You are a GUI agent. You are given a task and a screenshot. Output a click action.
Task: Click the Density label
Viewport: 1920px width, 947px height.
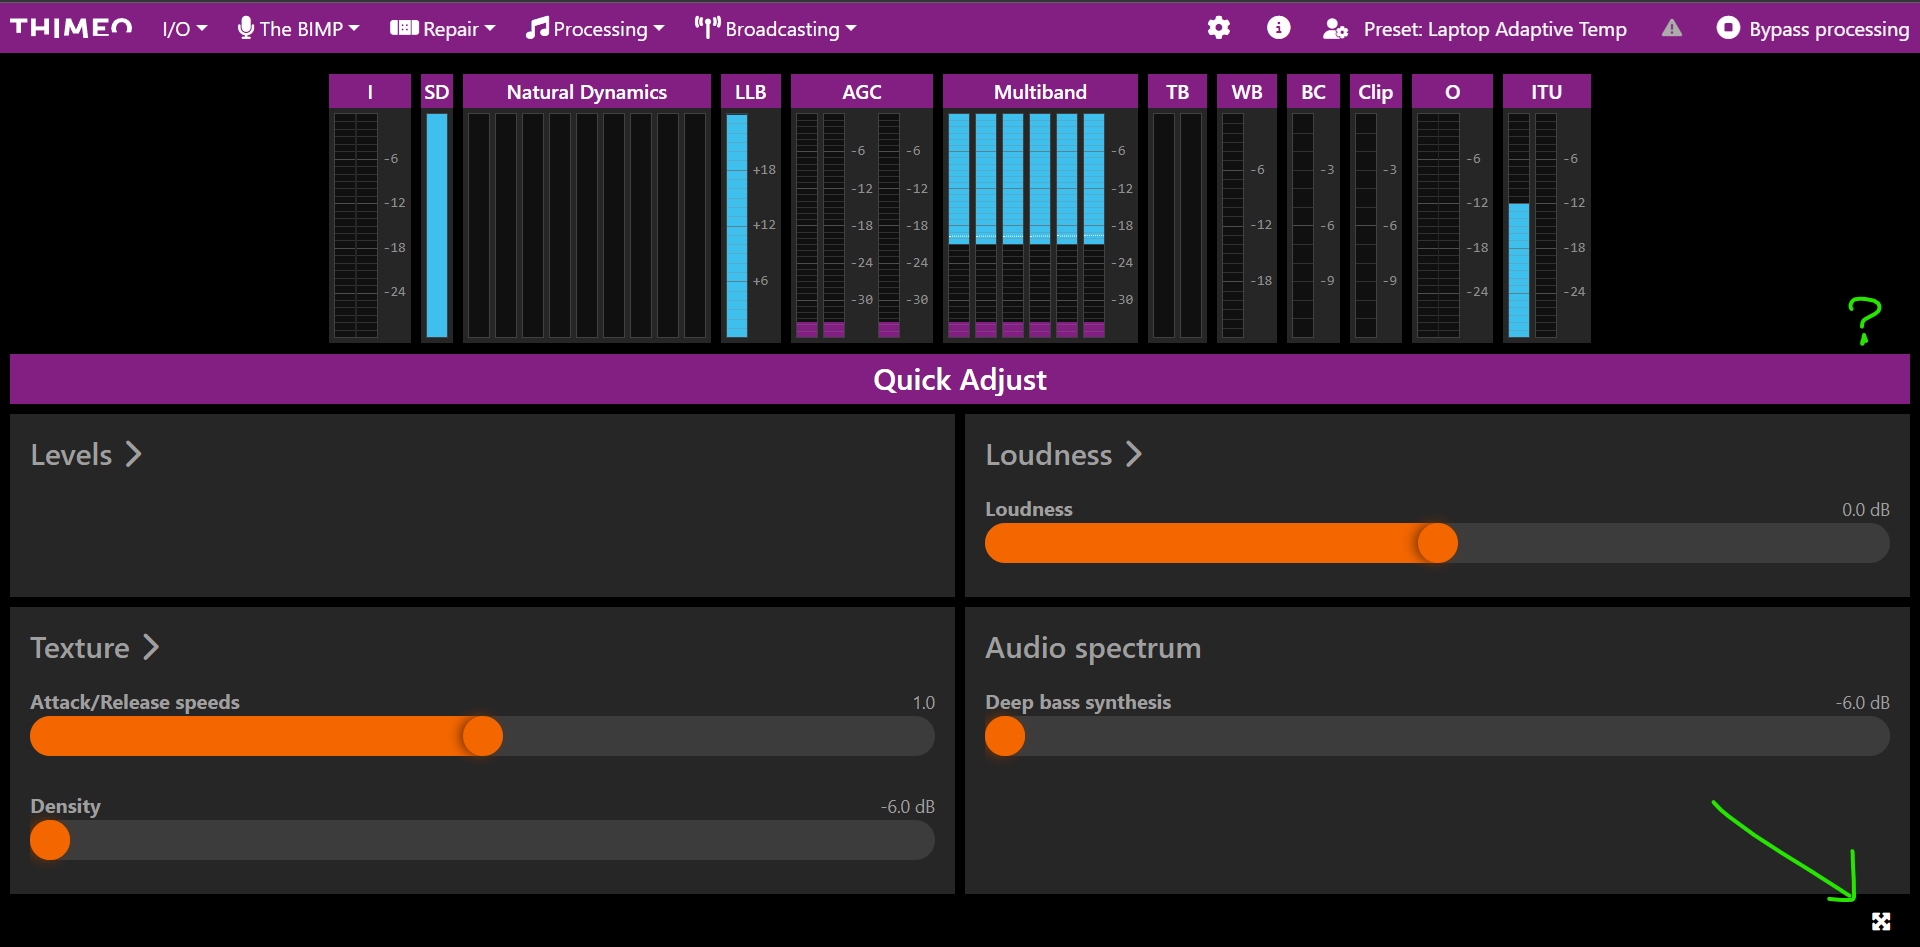pos(65,806)
